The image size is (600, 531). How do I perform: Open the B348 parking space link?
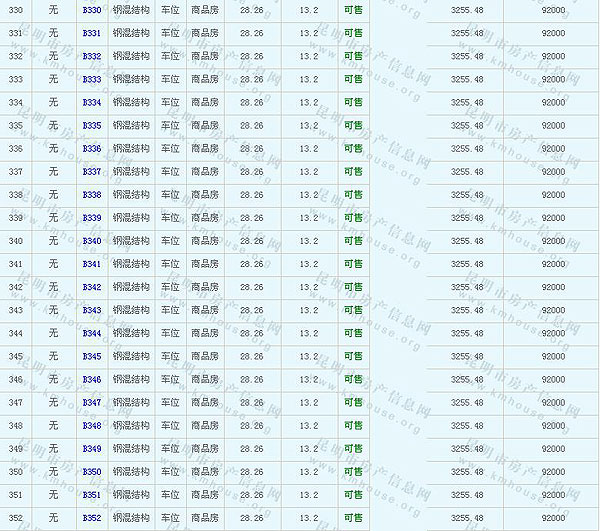(92, 425)
